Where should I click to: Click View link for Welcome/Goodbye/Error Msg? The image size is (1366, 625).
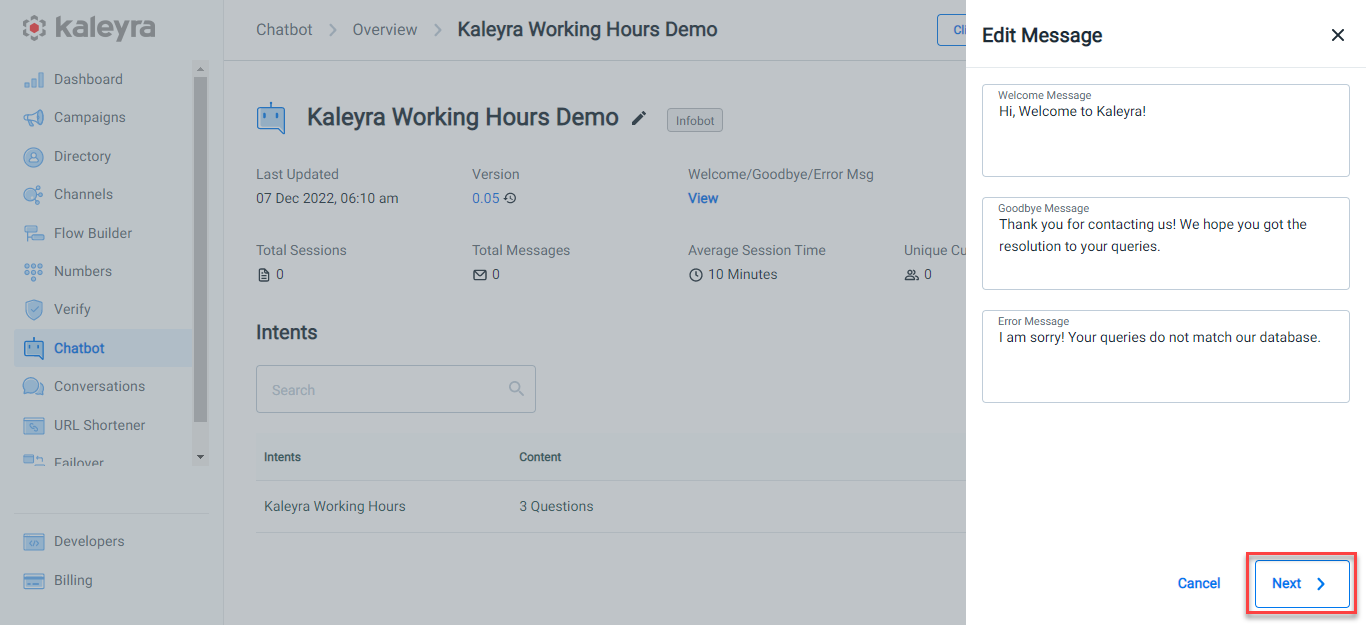(703, 198)
